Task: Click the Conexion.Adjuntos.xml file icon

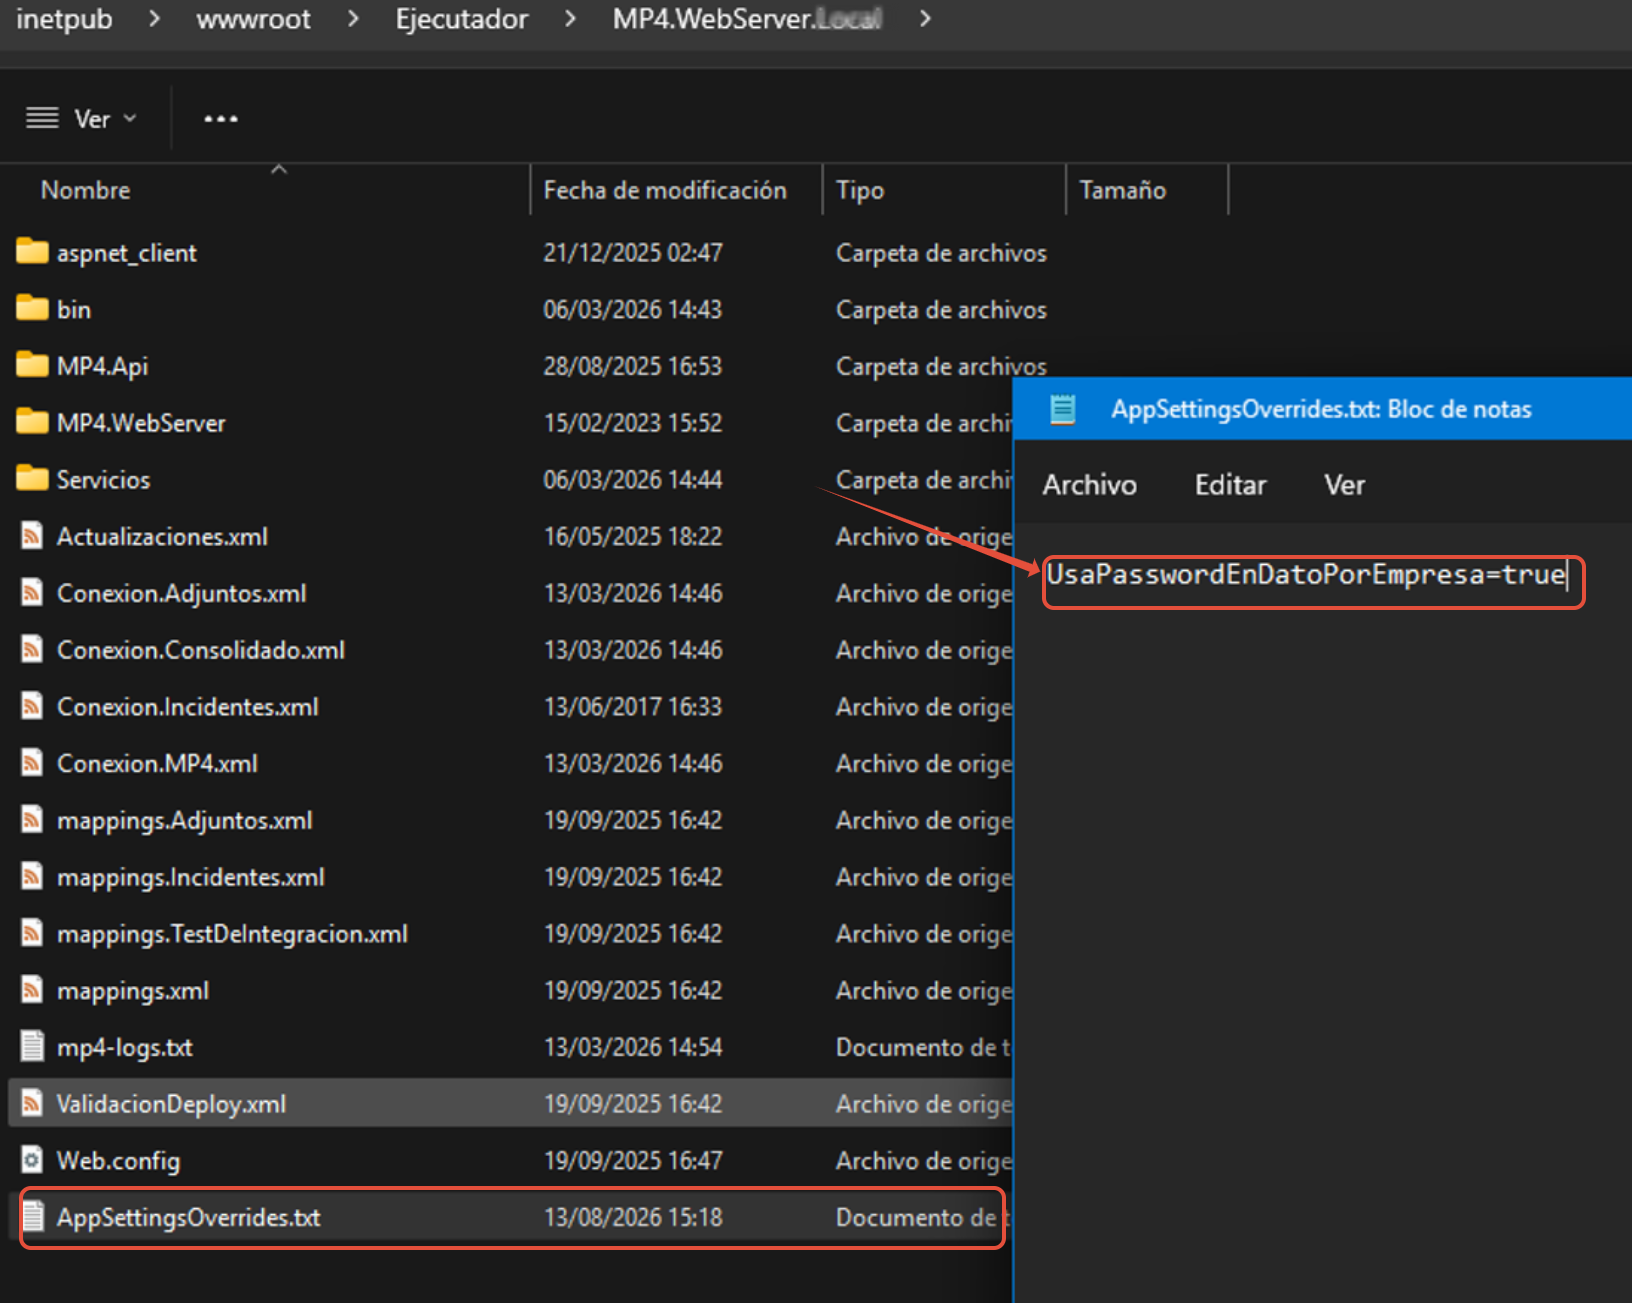Action: 32,593
